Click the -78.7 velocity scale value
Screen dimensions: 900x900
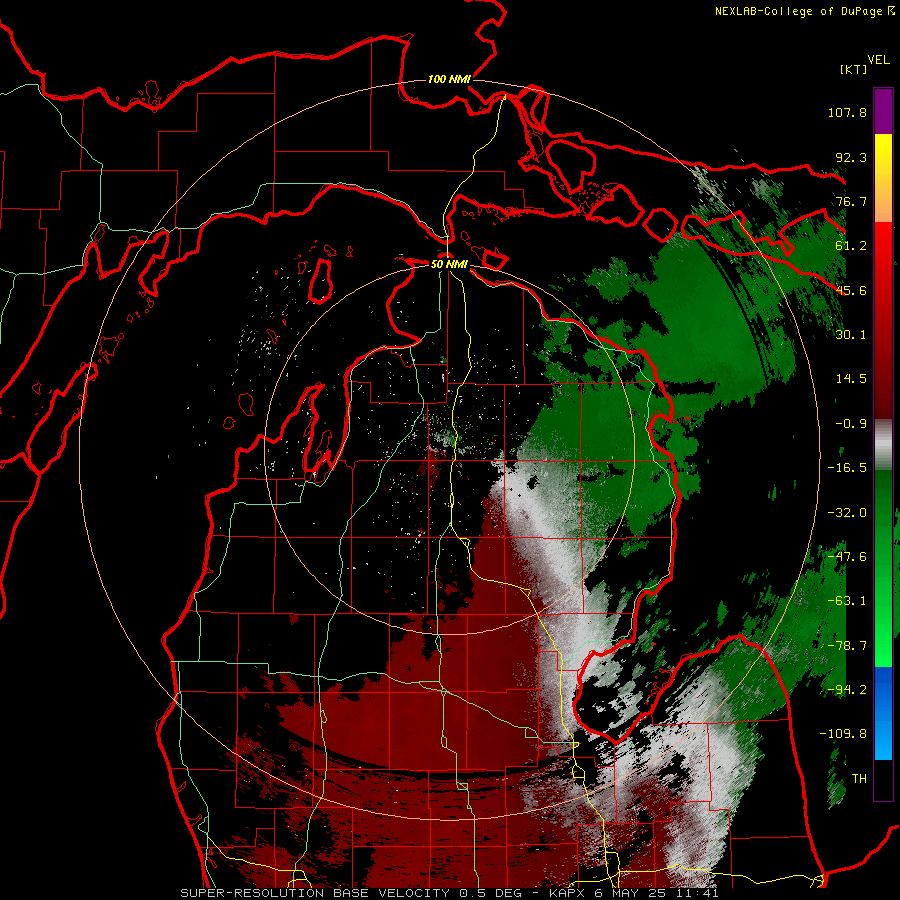[x=847, y=646]
